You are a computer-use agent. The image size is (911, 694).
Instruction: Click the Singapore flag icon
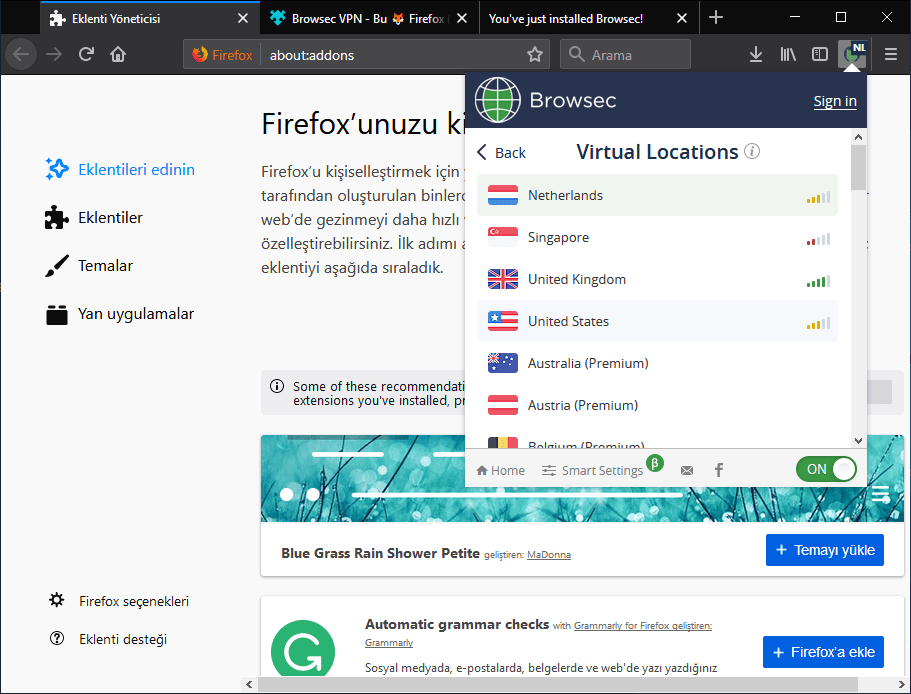(x=503, y=237)
